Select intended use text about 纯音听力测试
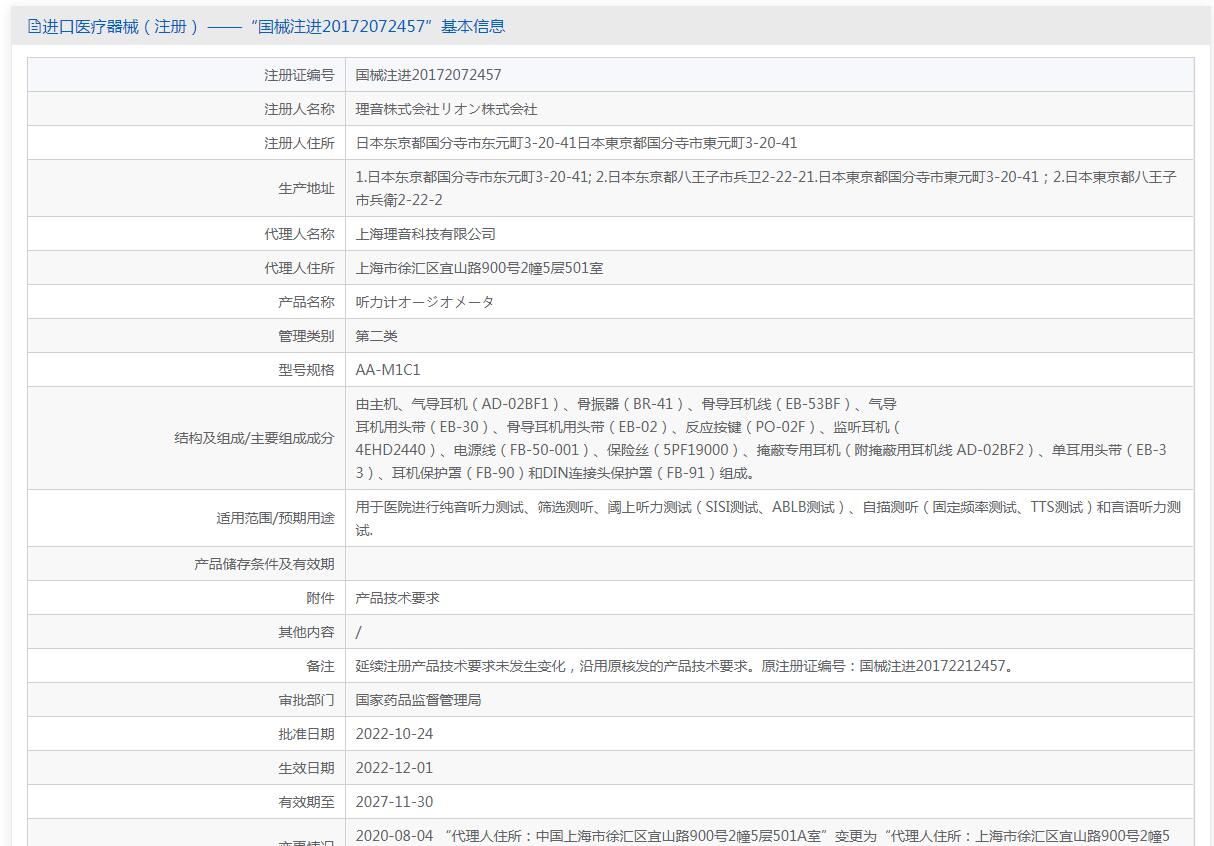Screen dimensions: 1214x846 [x=768, y=518]
